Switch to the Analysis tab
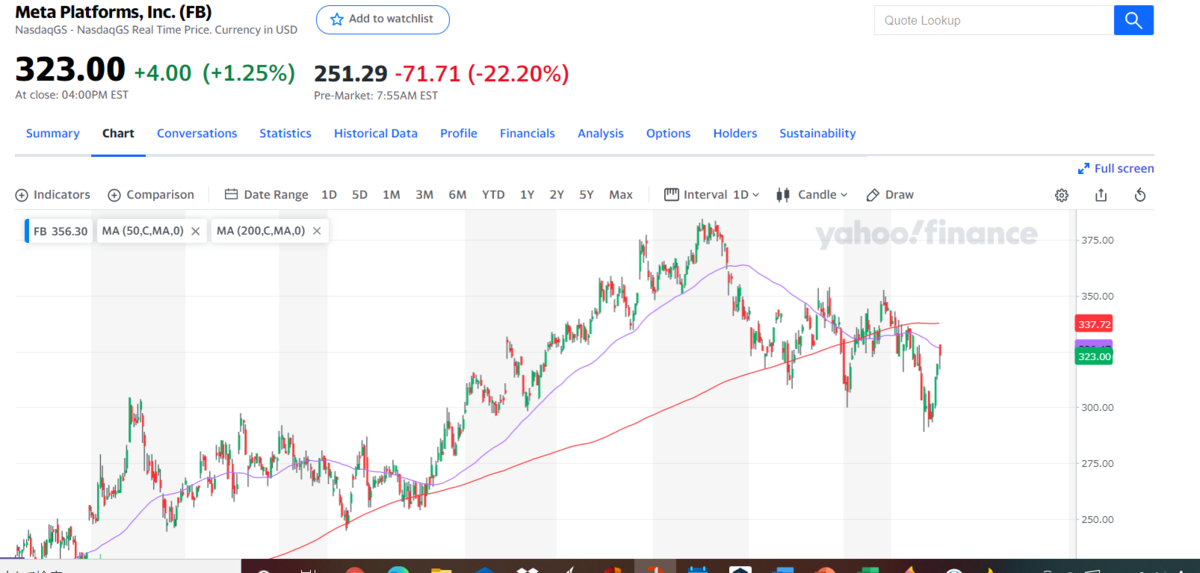Image resolution: width=1200 pixels, height=573 pixels. (600, 133)
